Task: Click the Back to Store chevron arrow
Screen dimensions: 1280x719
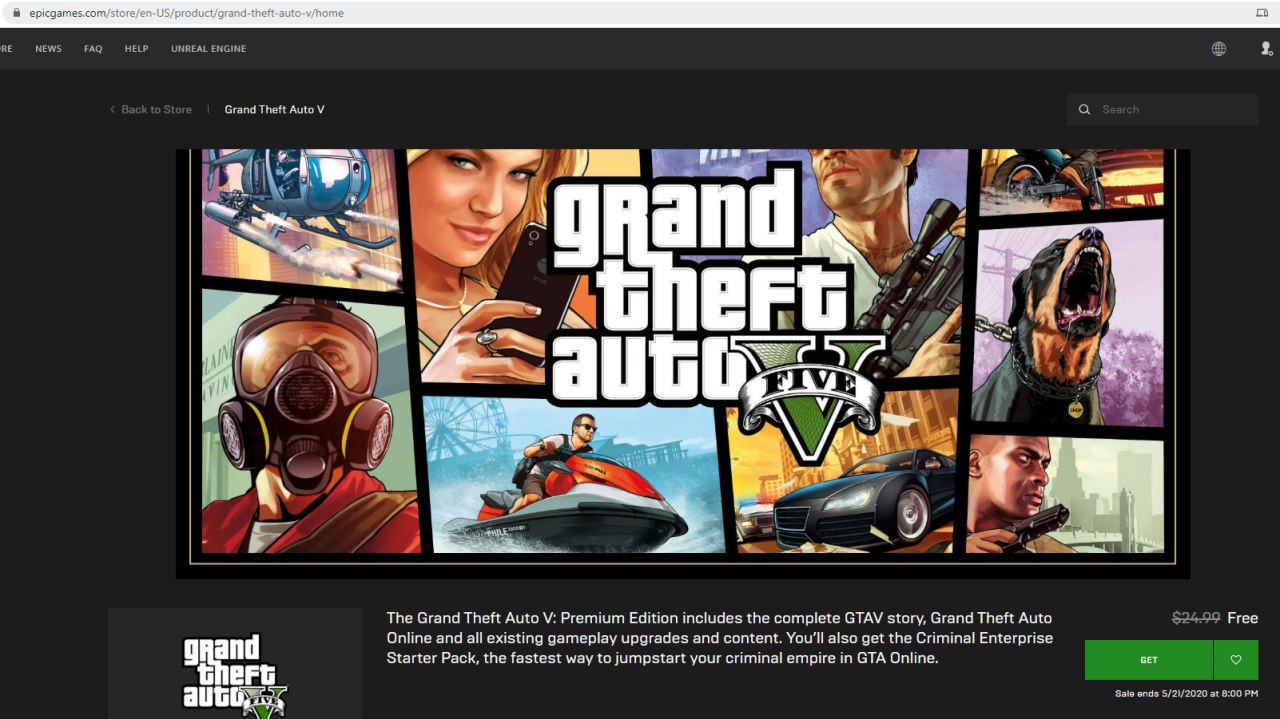Action: (x=112, y=110)
